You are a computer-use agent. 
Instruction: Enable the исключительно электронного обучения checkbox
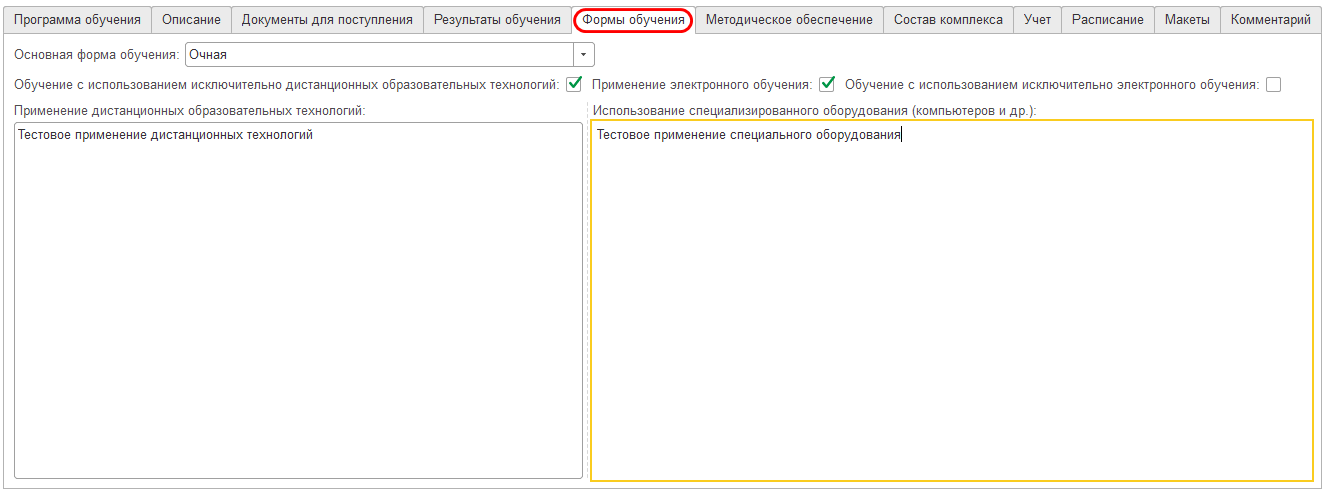pos(1273,85)
